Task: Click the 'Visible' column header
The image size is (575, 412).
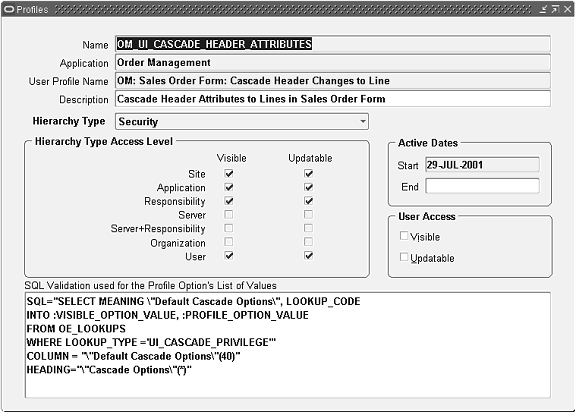Action: pyautogui.click(x=231, y=158)
